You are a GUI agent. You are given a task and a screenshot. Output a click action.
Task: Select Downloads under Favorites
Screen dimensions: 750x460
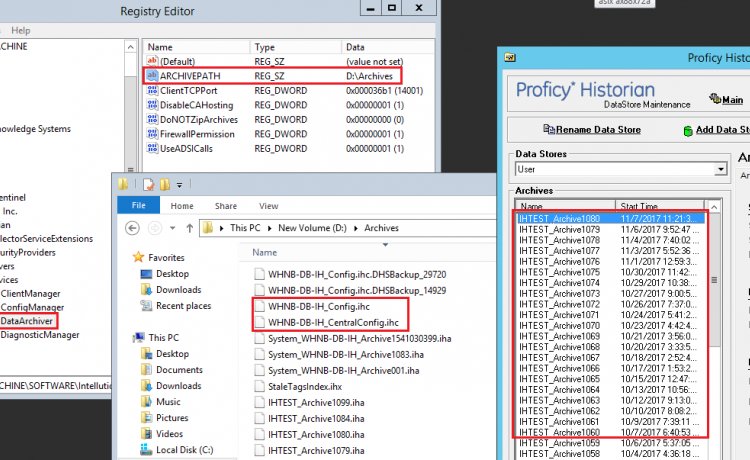pos(178,290)
